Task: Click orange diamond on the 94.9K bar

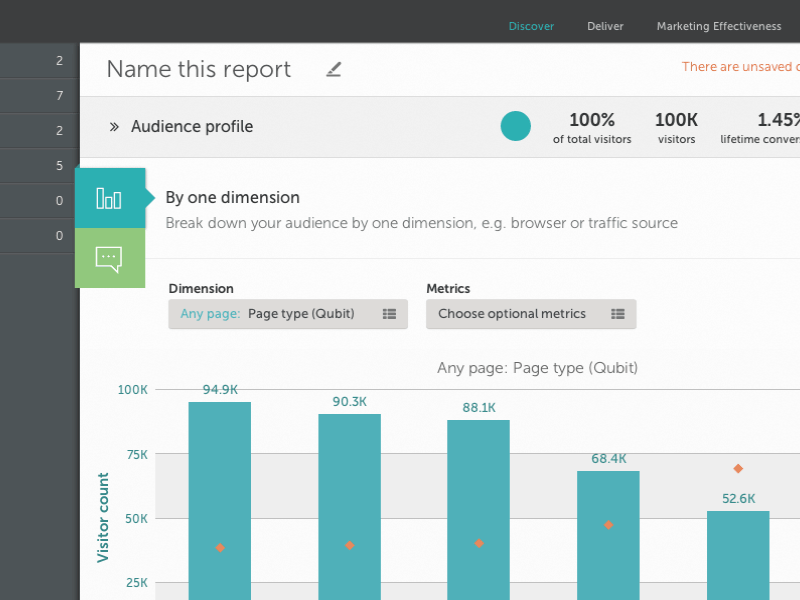Action: click(220, 547)
